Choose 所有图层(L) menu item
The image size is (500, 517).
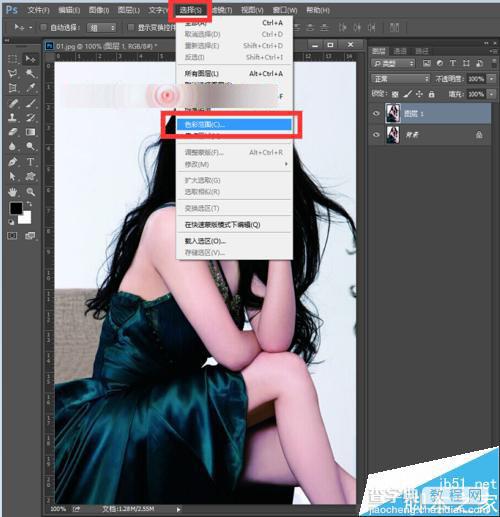[x=234, y=74]
